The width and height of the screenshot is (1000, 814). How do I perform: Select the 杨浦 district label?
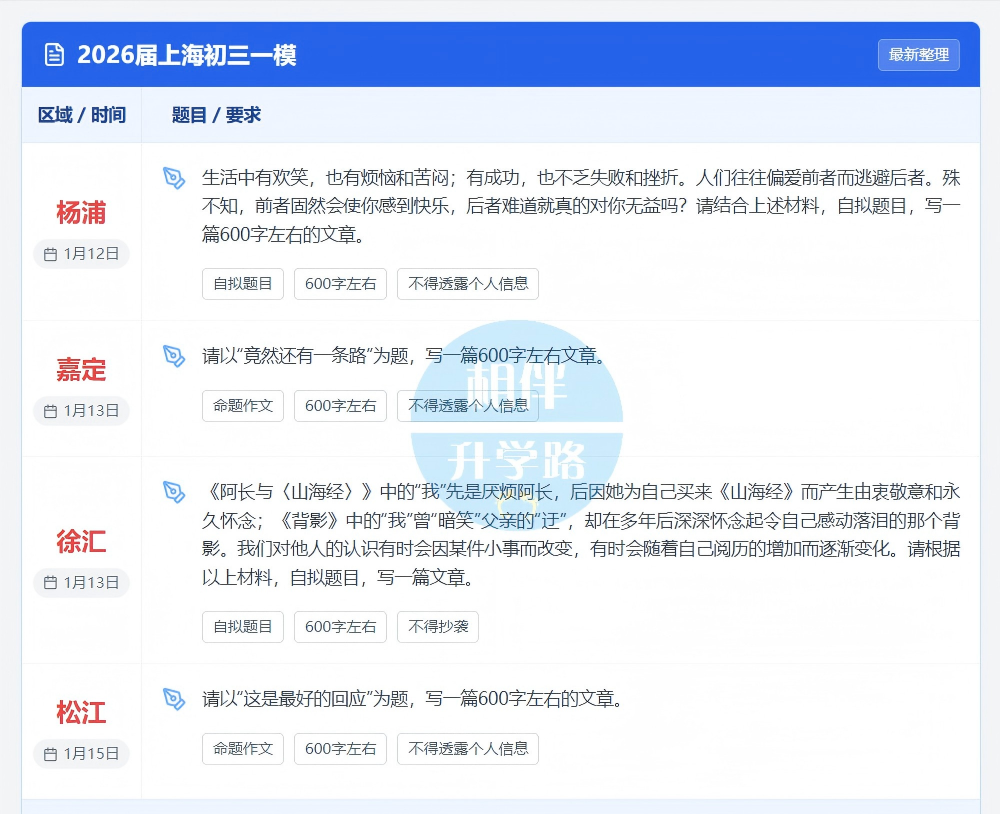[x=79, y=213]
